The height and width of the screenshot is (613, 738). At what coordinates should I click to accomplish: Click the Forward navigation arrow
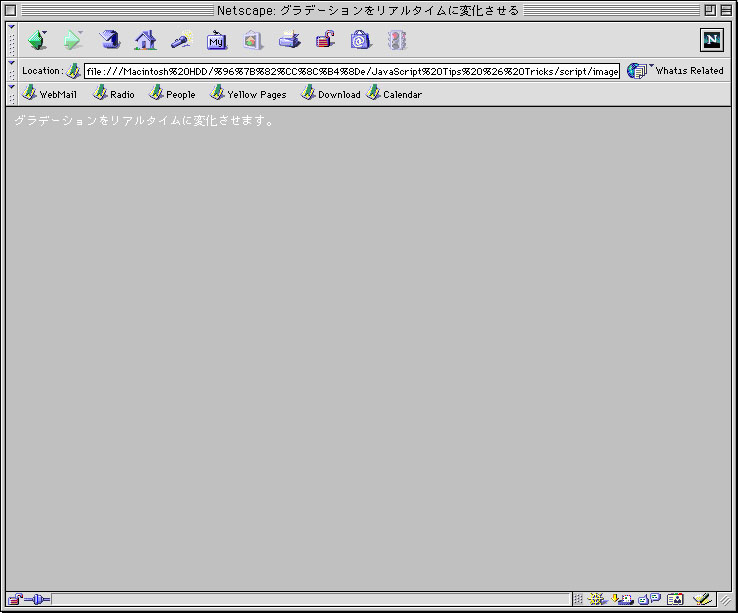click(x=72, y=40)
